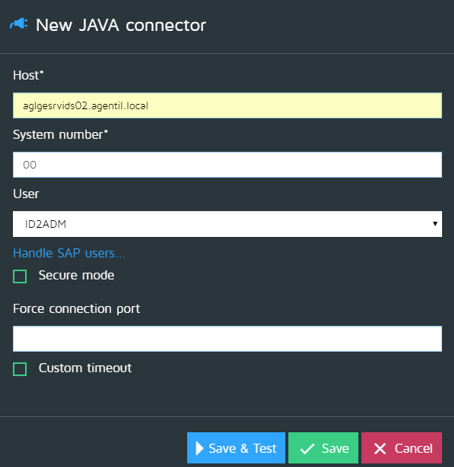The image size is (454, 467).
Task: Click the Custom timeout label text
Action: click(x=85, y=368)
